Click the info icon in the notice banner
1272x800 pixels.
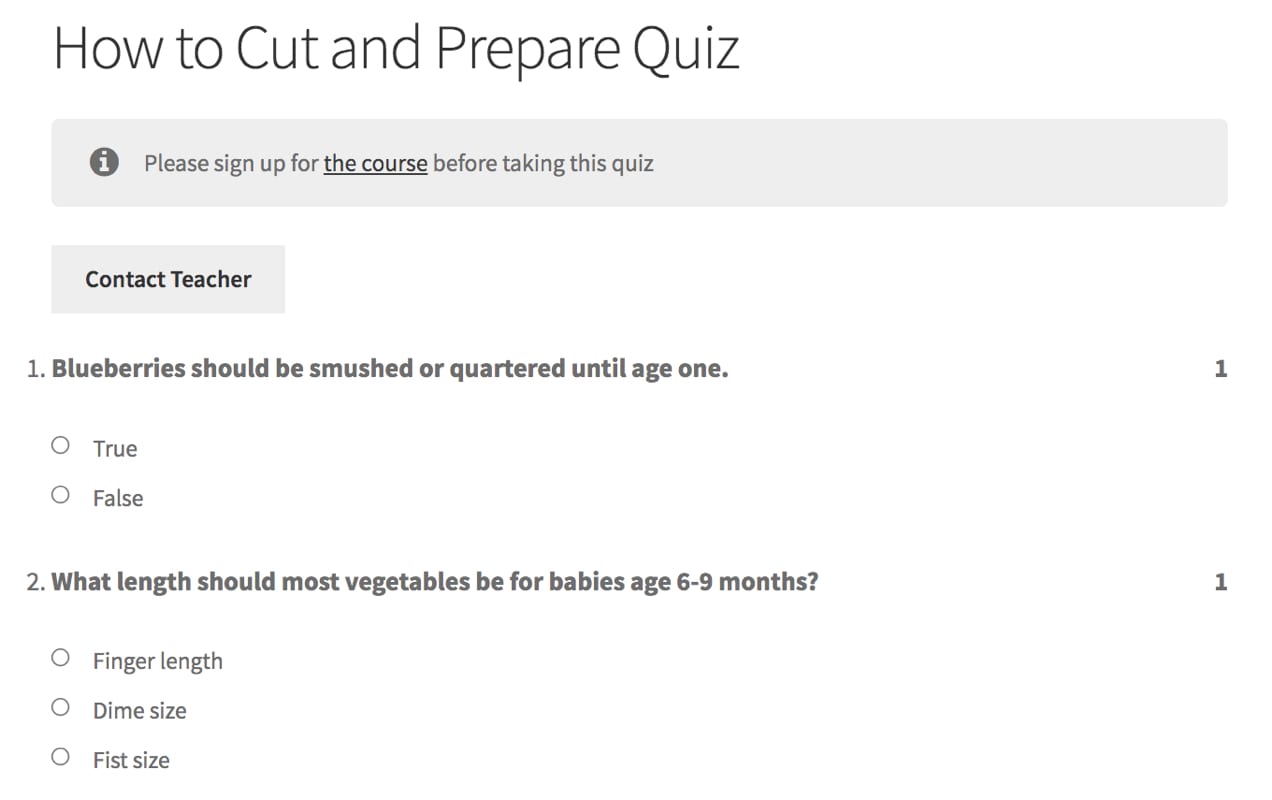point(103,161)
